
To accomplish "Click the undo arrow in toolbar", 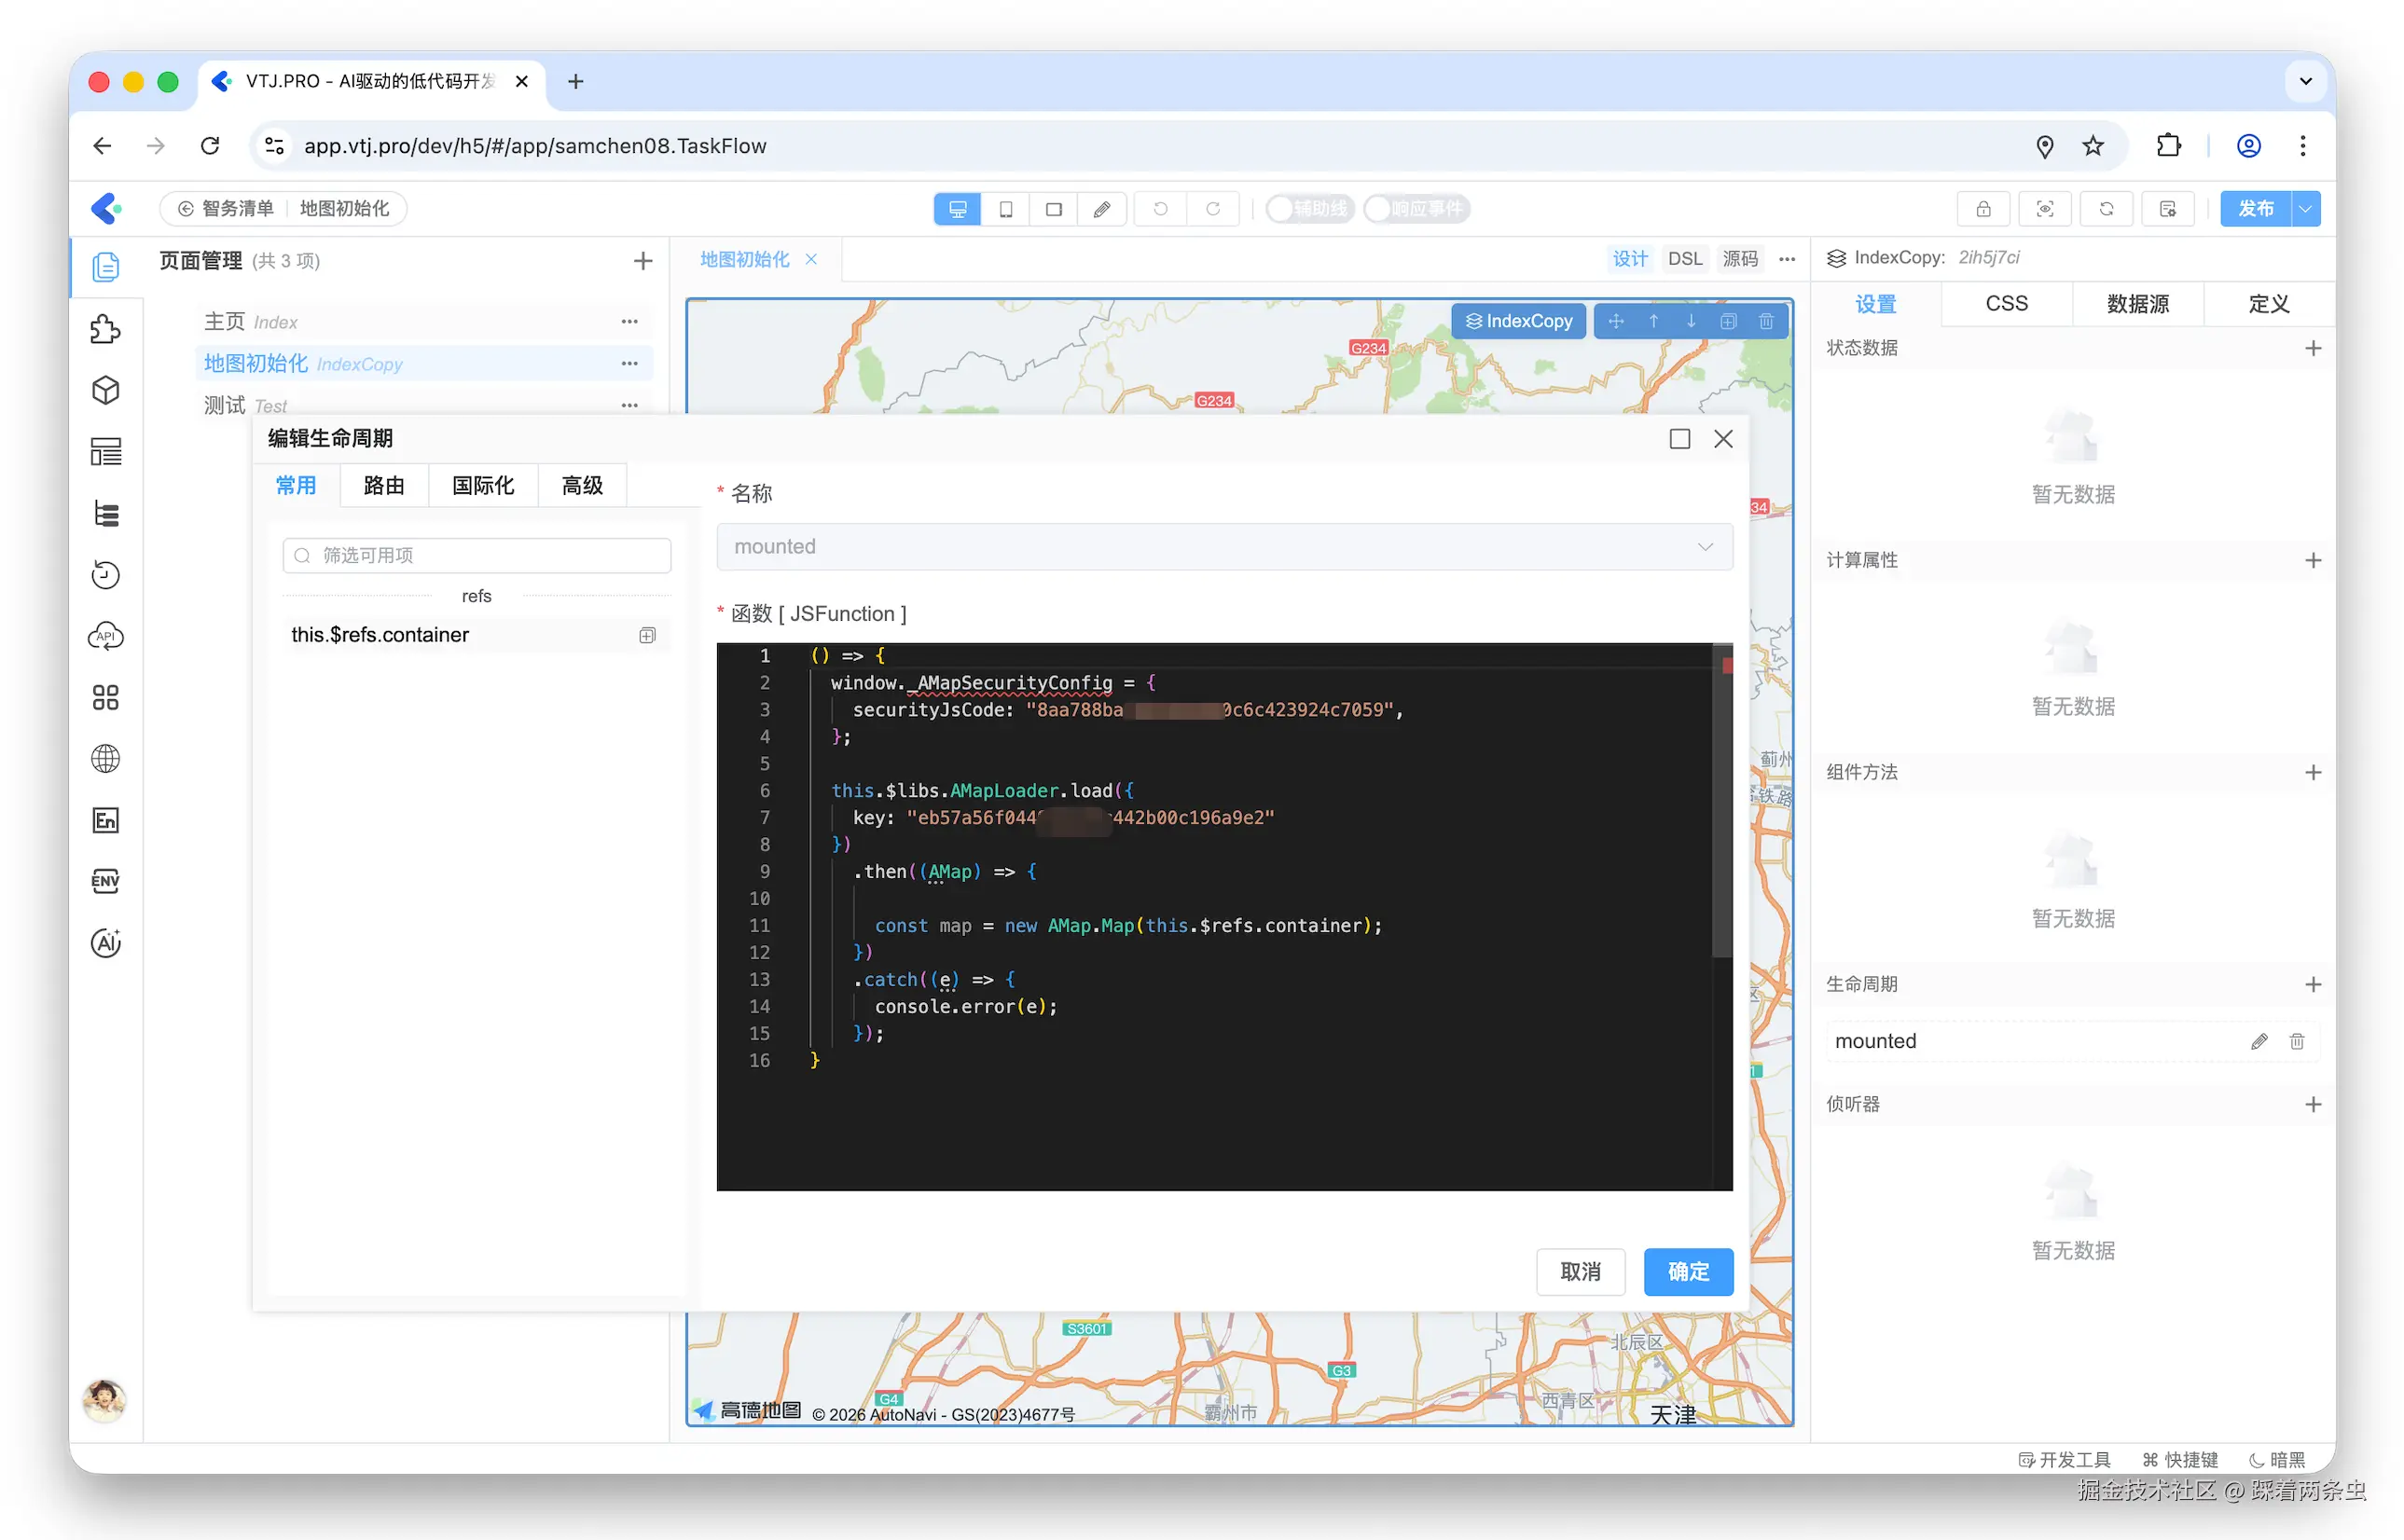I will 1160,209.
